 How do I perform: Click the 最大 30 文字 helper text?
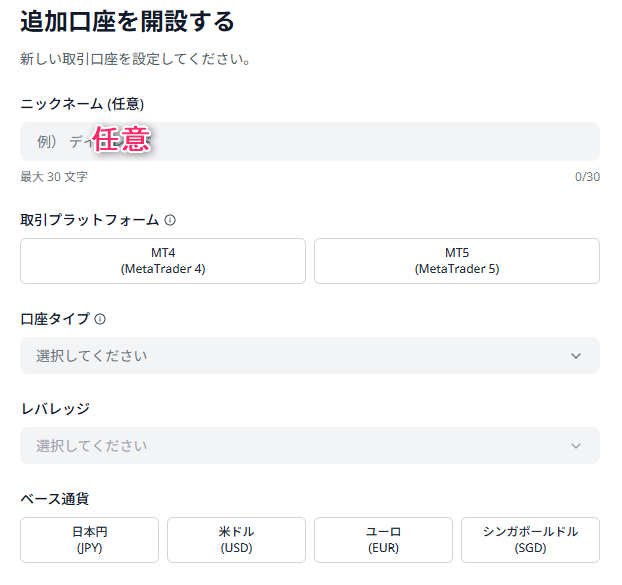pyautogui.click(x=54, y=177)
